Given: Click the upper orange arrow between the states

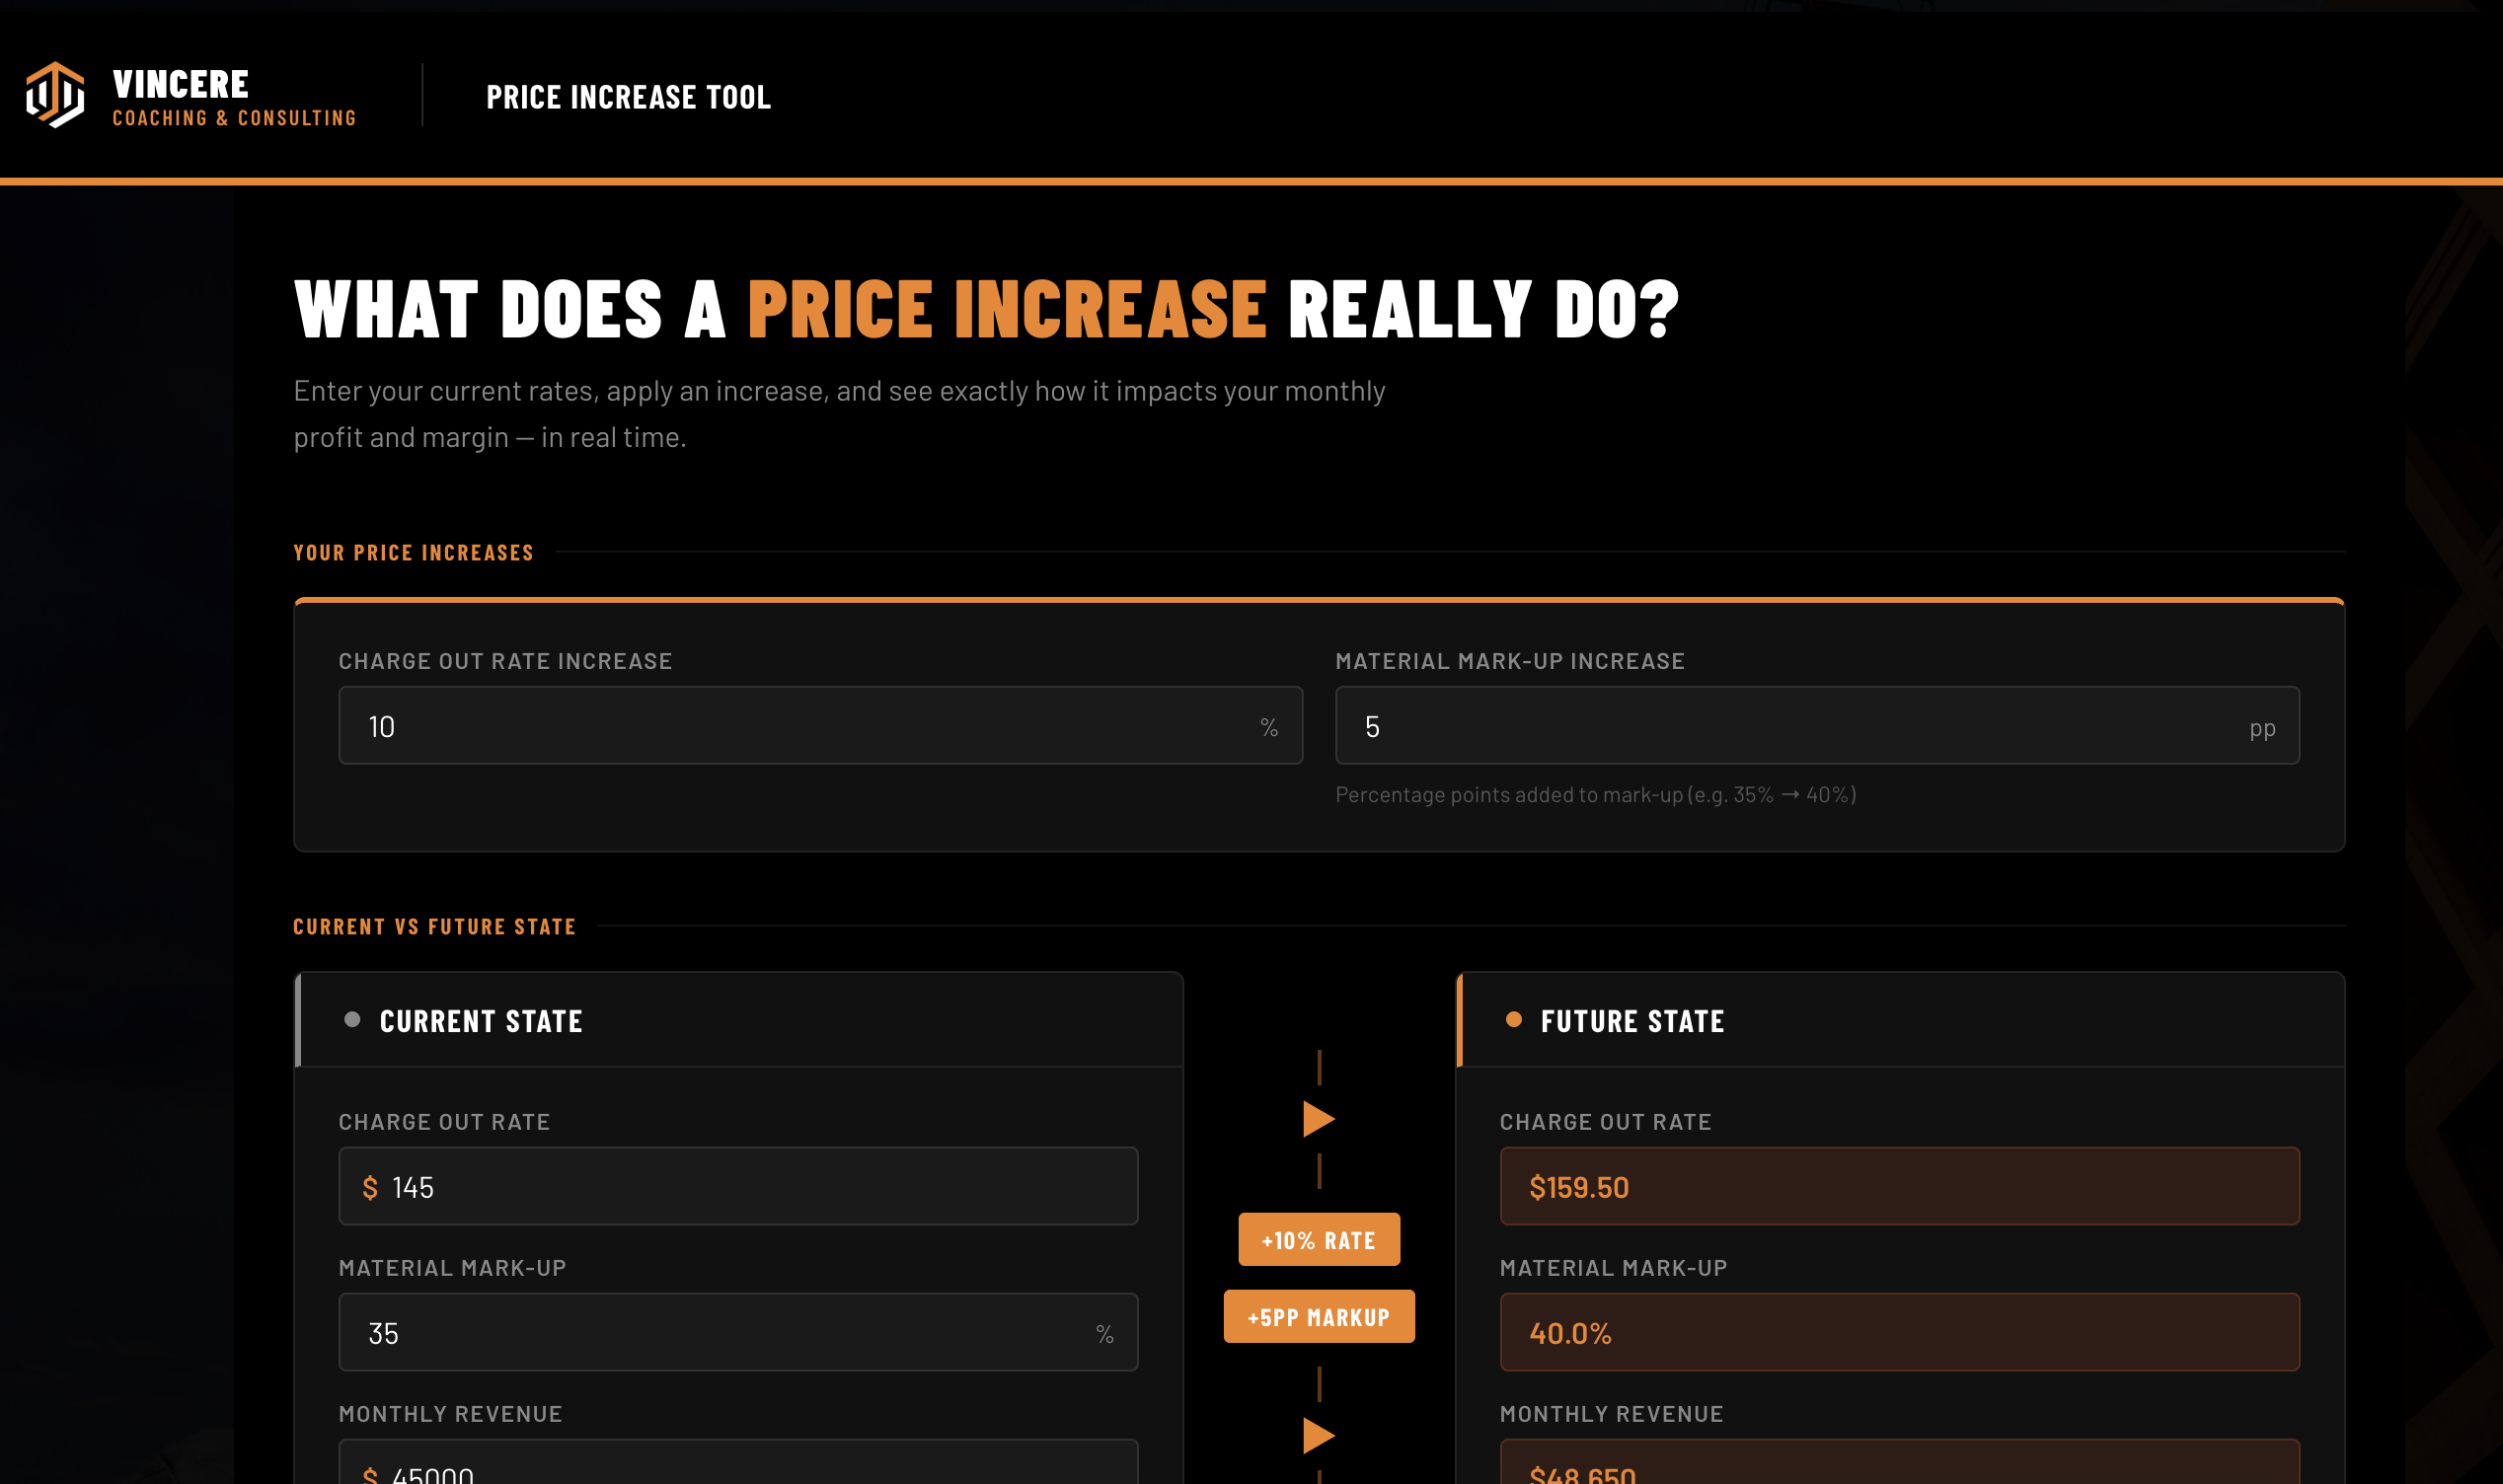Looking at the screenshot, I should (x=1319, y=1119).
